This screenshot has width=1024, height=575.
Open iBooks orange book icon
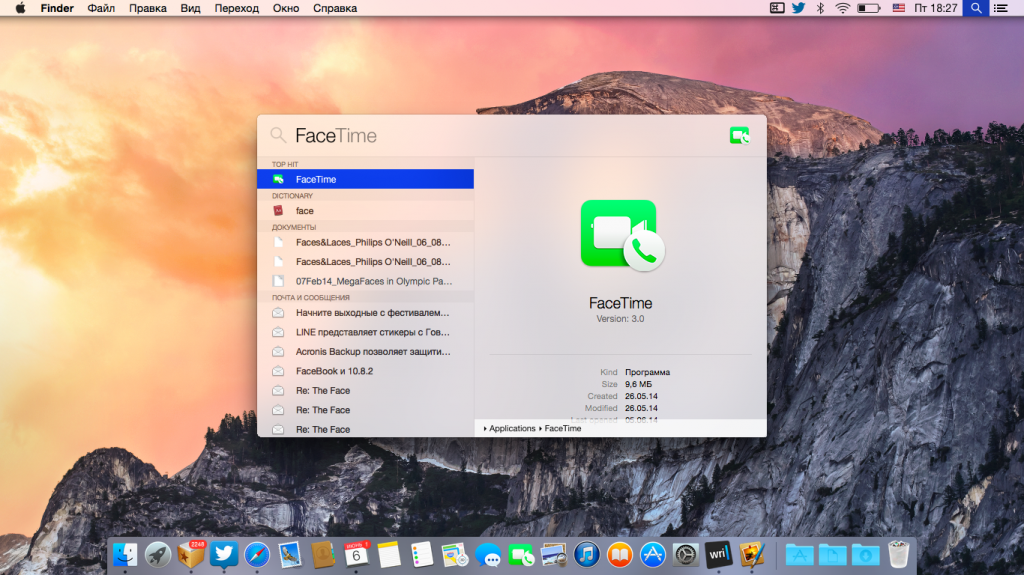point(620,555)
